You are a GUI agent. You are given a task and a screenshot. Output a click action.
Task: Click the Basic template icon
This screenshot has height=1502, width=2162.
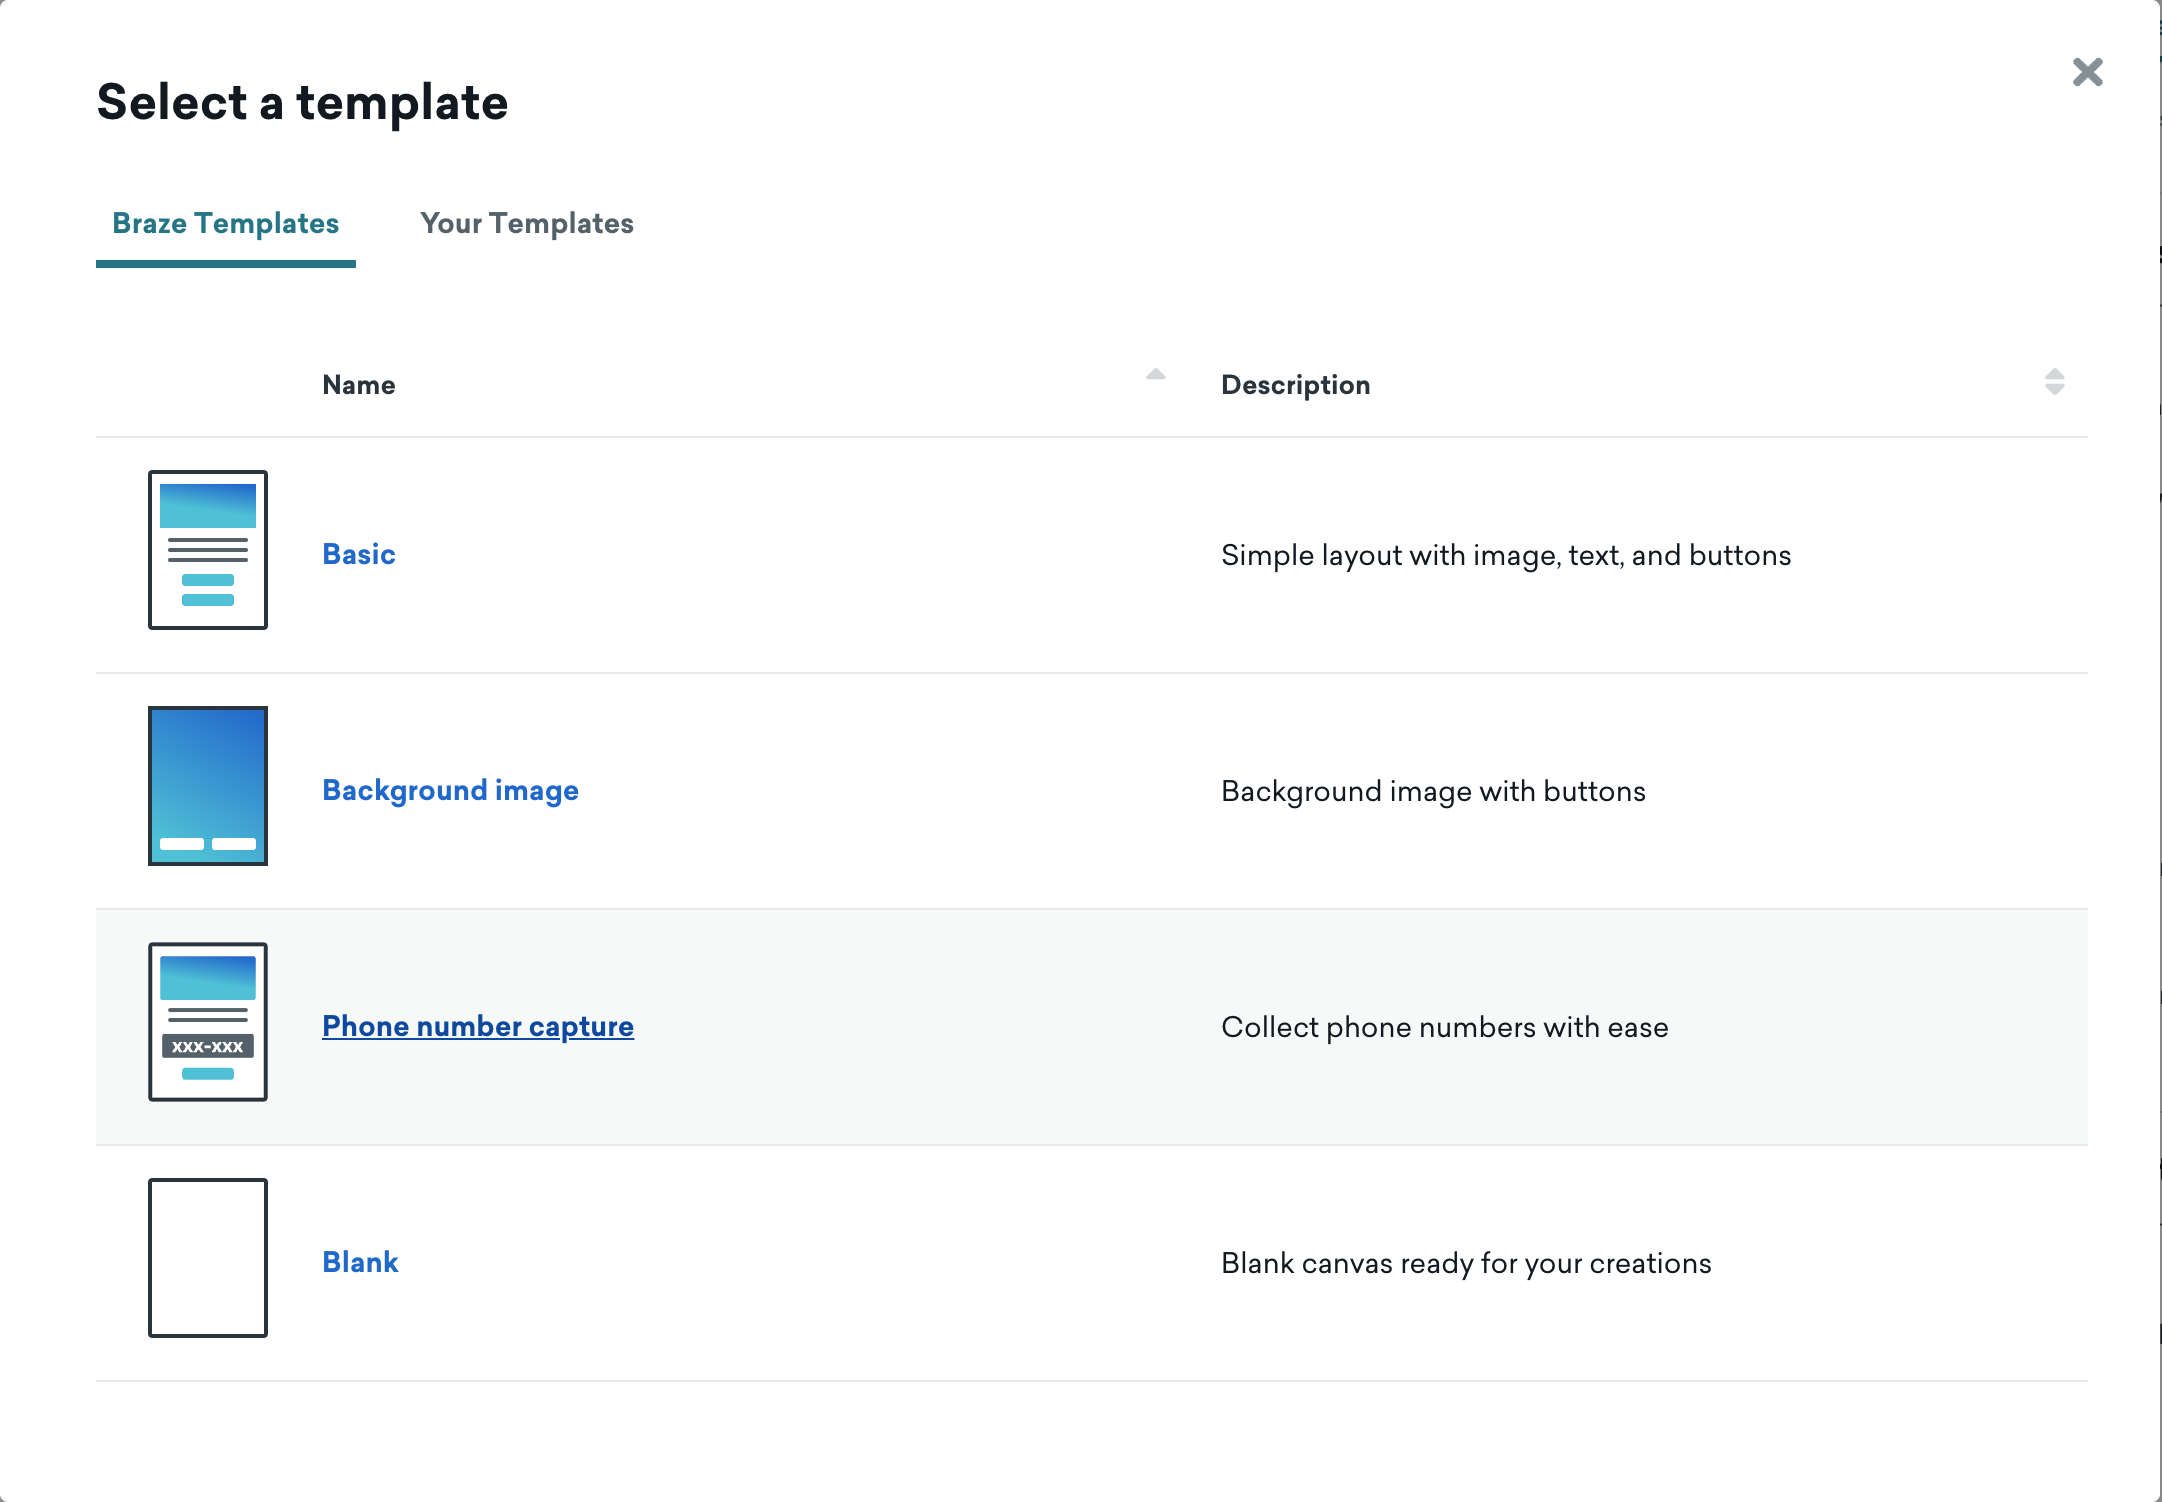pyautogui.click(x=209, y=551)
